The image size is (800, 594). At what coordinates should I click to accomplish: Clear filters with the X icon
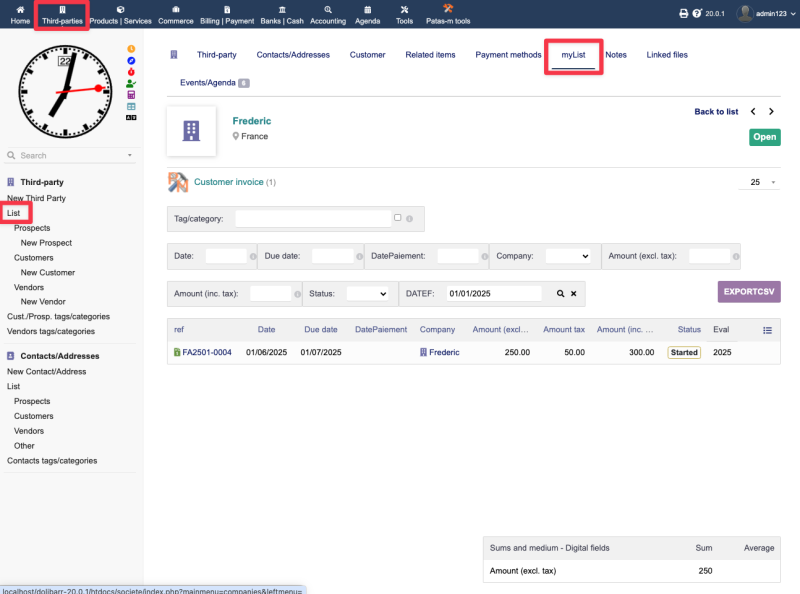coord(573,294)
